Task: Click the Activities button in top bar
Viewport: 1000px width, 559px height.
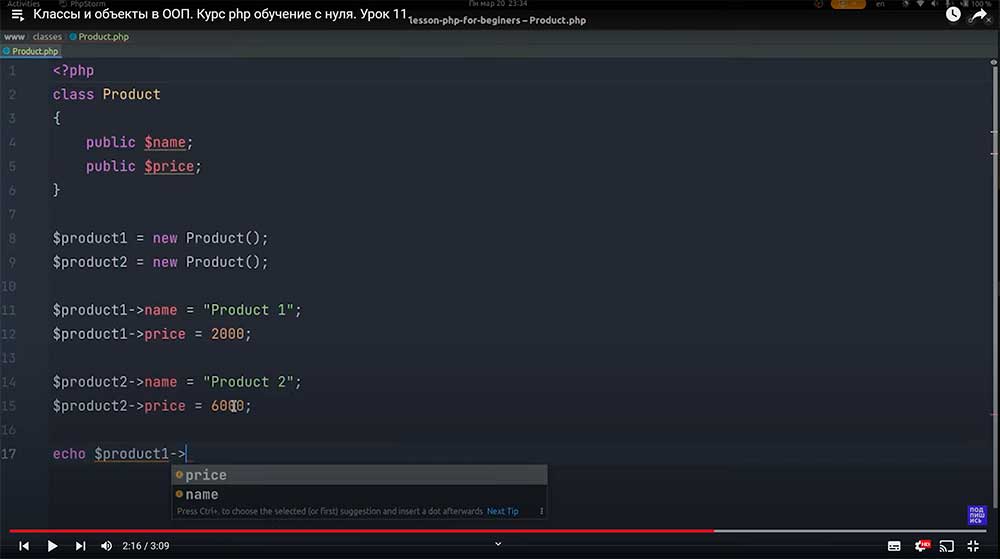Action: coord(24,4)
